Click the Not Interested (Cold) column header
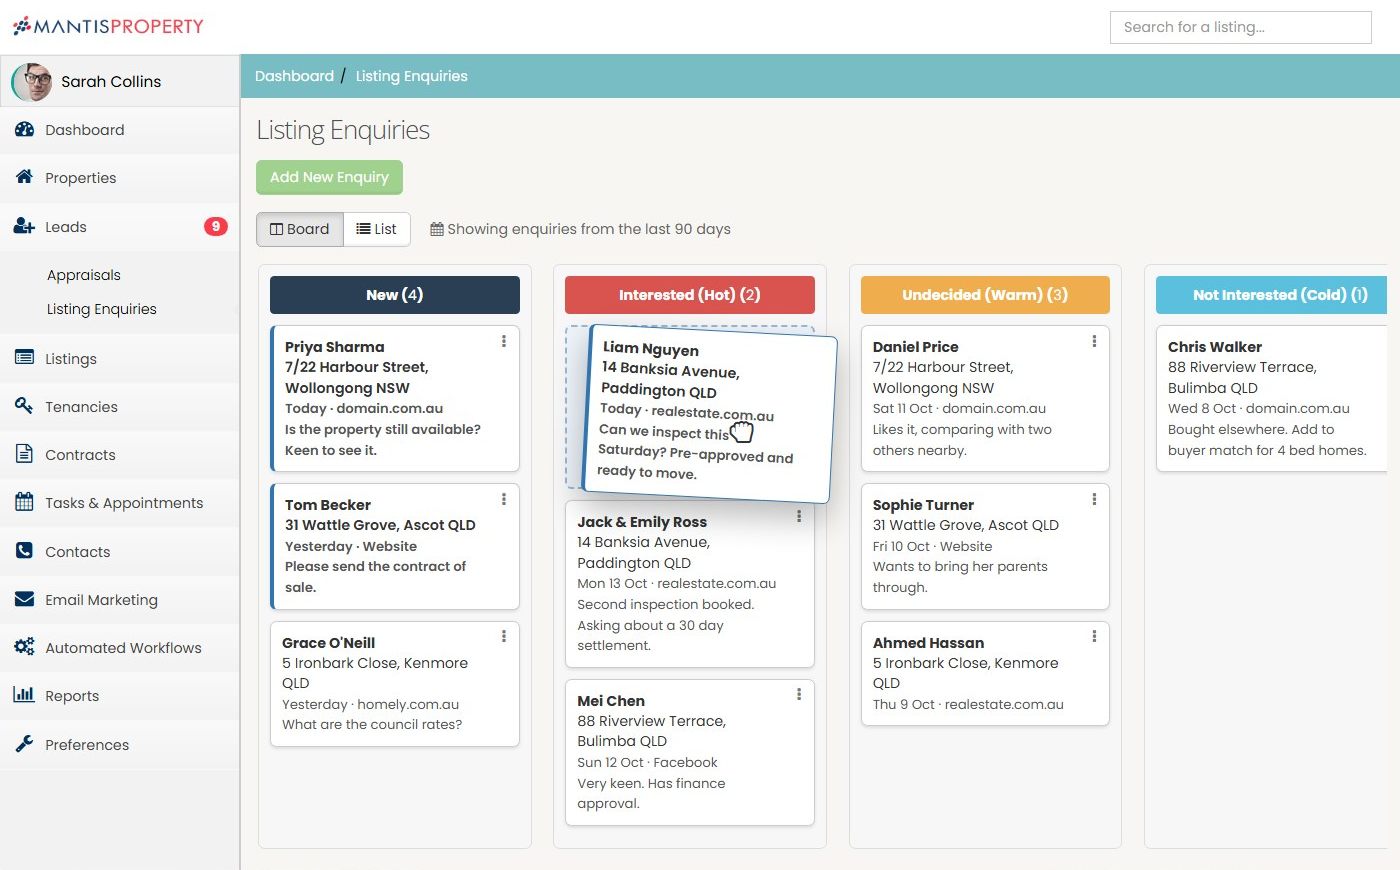 (x=1272, y=295)
